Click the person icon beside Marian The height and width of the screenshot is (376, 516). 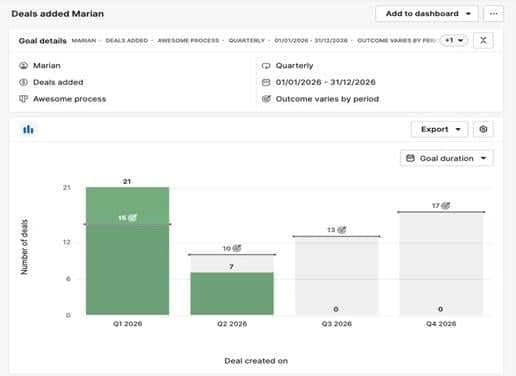(23, 66)
